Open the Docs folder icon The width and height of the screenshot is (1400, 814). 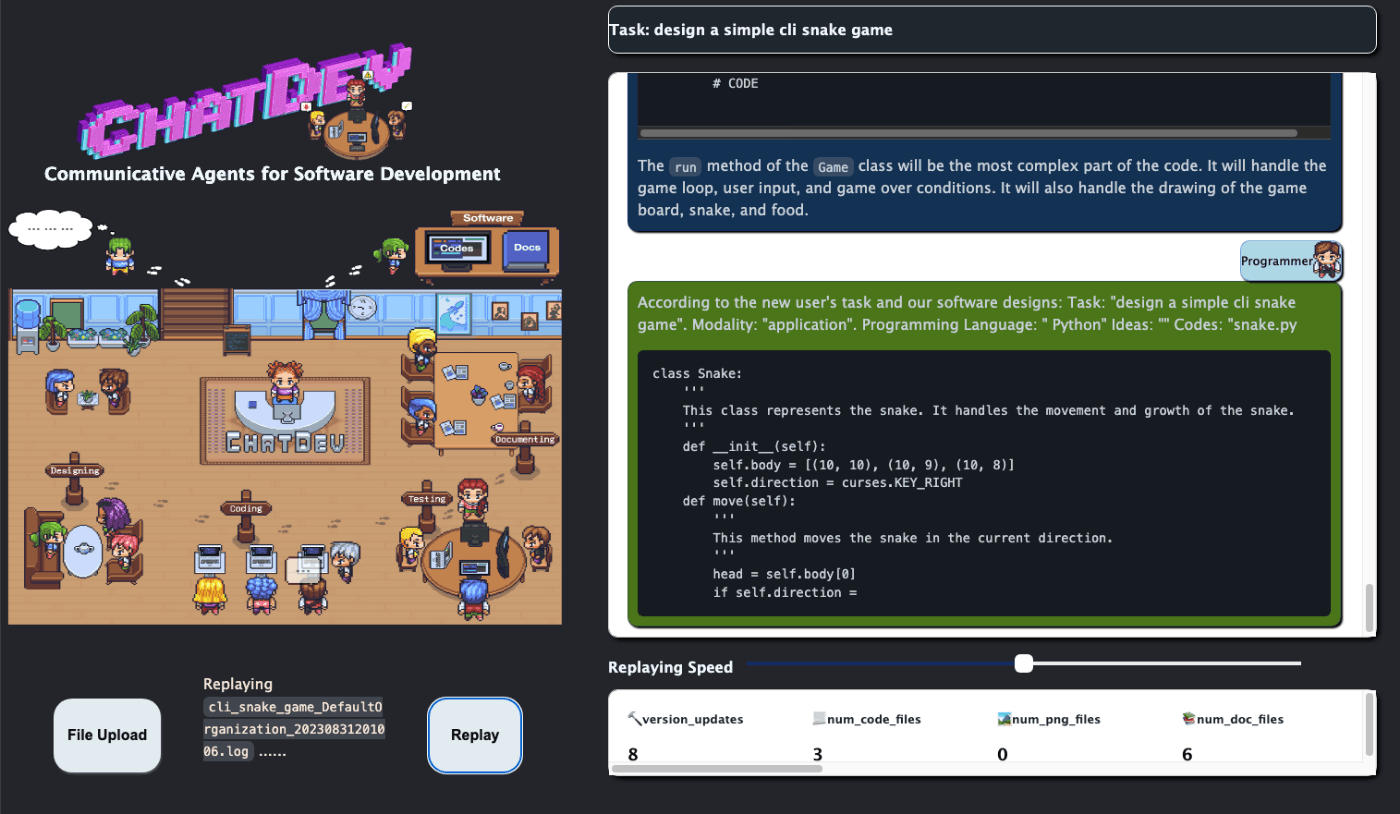pyautogui.click(x=526, y=248)
